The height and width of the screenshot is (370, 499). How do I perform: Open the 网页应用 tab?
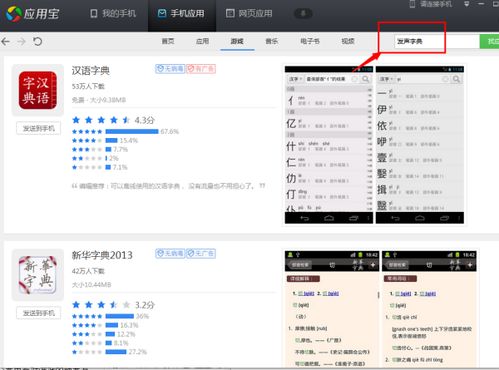249,14
